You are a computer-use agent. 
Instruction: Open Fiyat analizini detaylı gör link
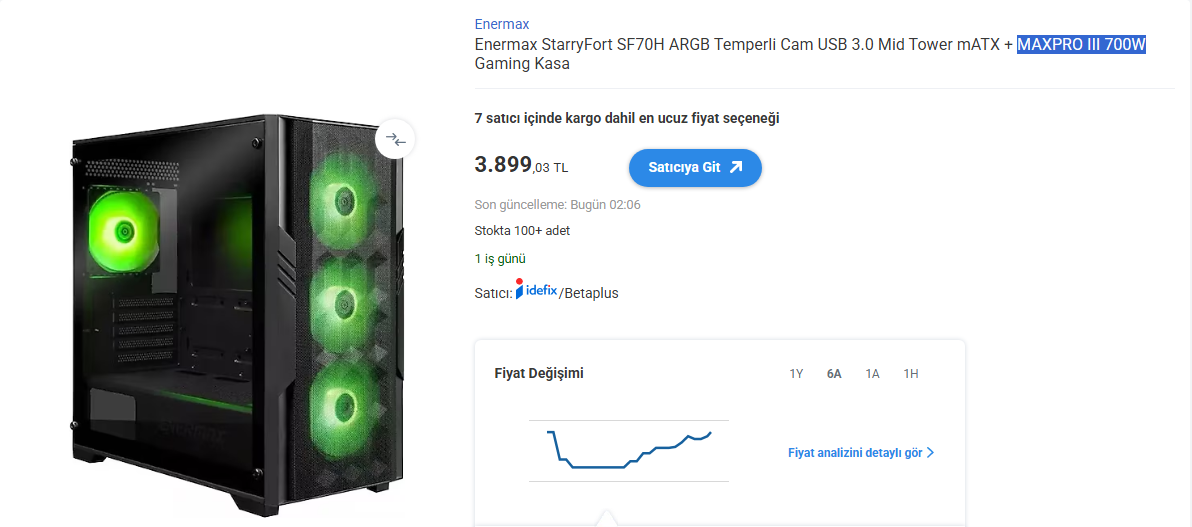coord(855,453)
